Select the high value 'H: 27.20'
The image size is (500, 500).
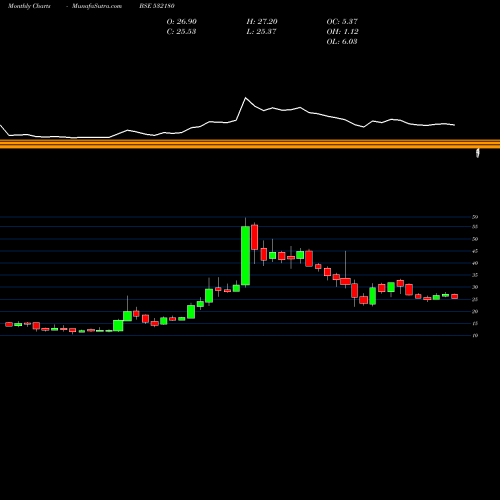pos(262,22)
